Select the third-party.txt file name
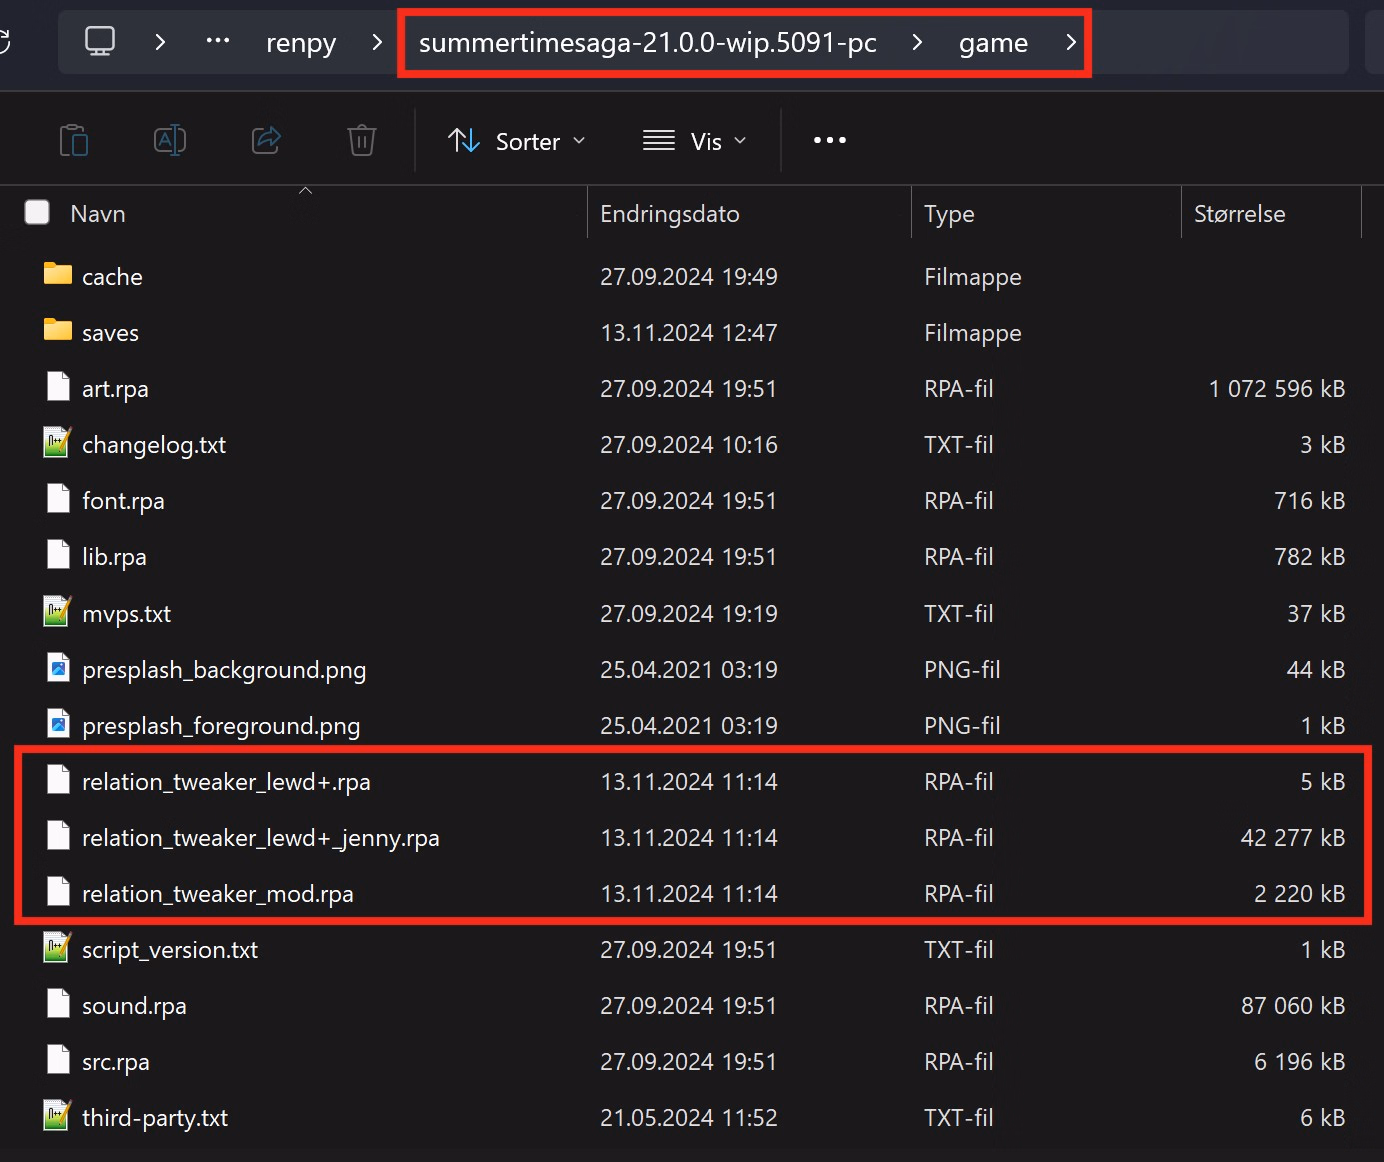1384x1162 pixels. [155, 1118]
